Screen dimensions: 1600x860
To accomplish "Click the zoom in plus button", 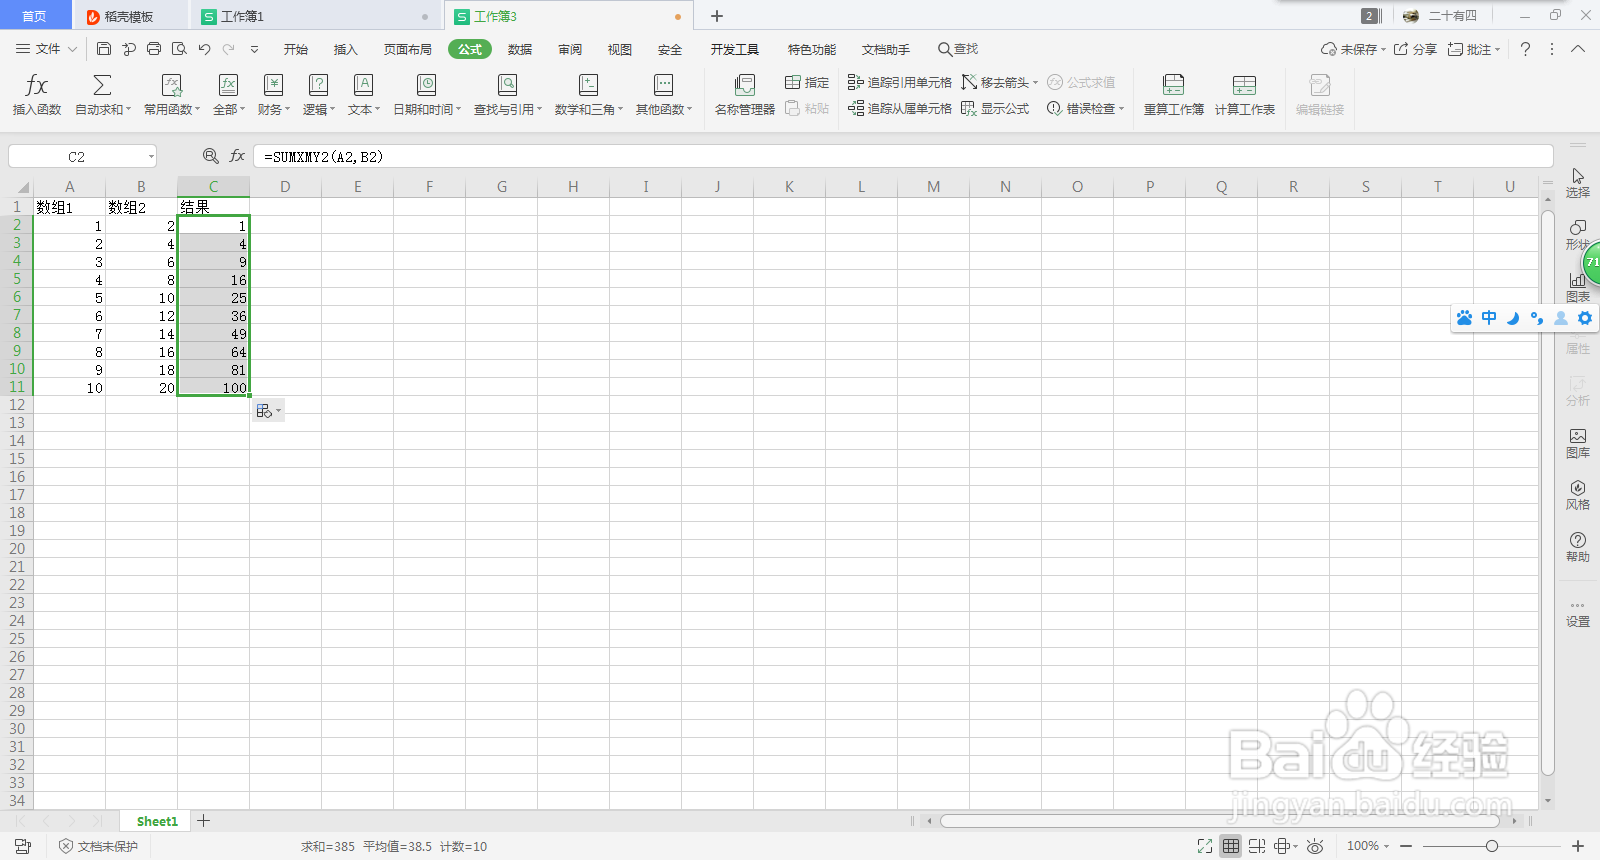I will tap(1578, 846).
